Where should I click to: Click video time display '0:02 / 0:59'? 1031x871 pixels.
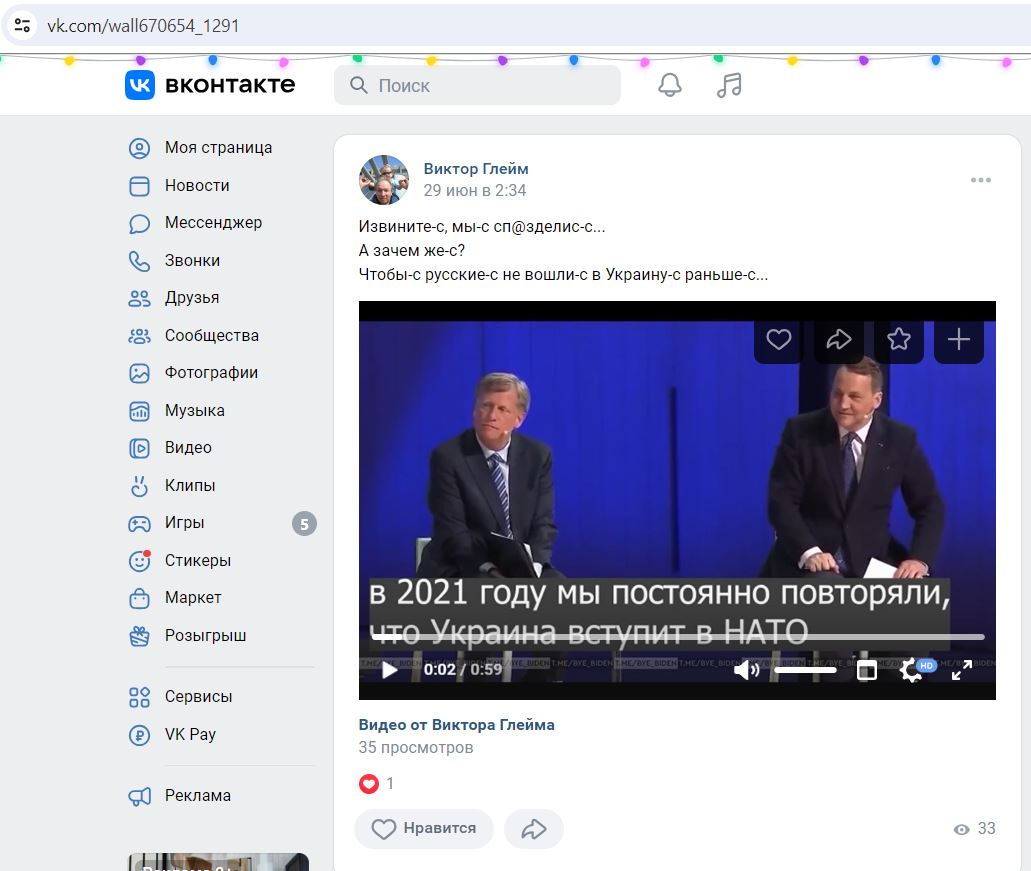462,670
